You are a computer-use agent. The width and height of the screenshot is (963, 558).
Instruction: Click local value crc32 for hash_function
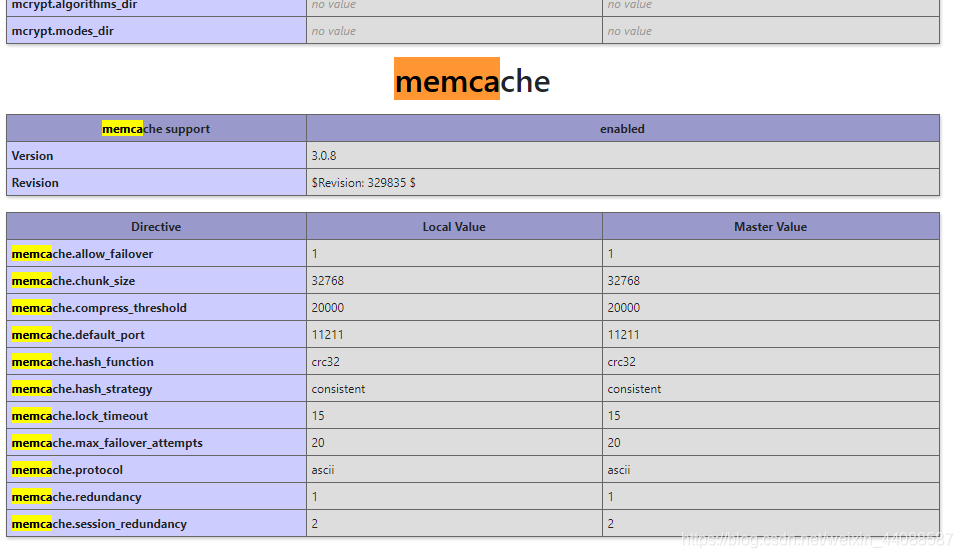click(326, 362)
